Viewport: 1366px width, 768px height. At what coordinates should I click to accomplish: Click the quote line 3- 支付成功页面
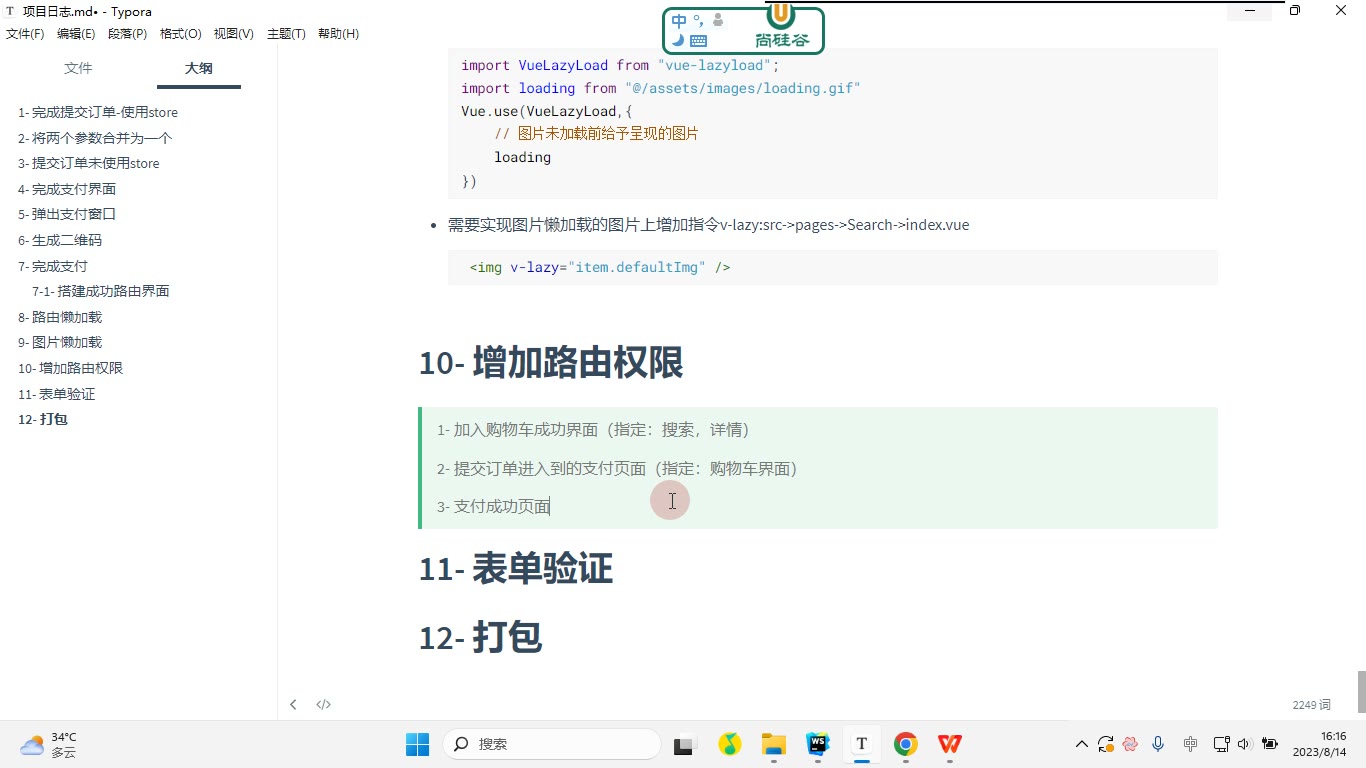[493, 506]
